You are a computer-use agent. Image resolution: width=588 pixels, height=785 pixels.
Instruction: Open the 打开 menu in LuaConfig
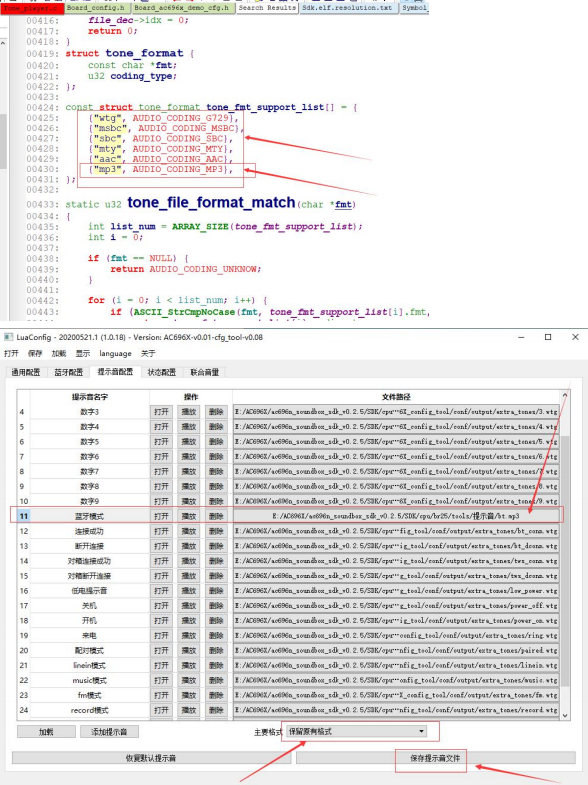pos(11,353)
